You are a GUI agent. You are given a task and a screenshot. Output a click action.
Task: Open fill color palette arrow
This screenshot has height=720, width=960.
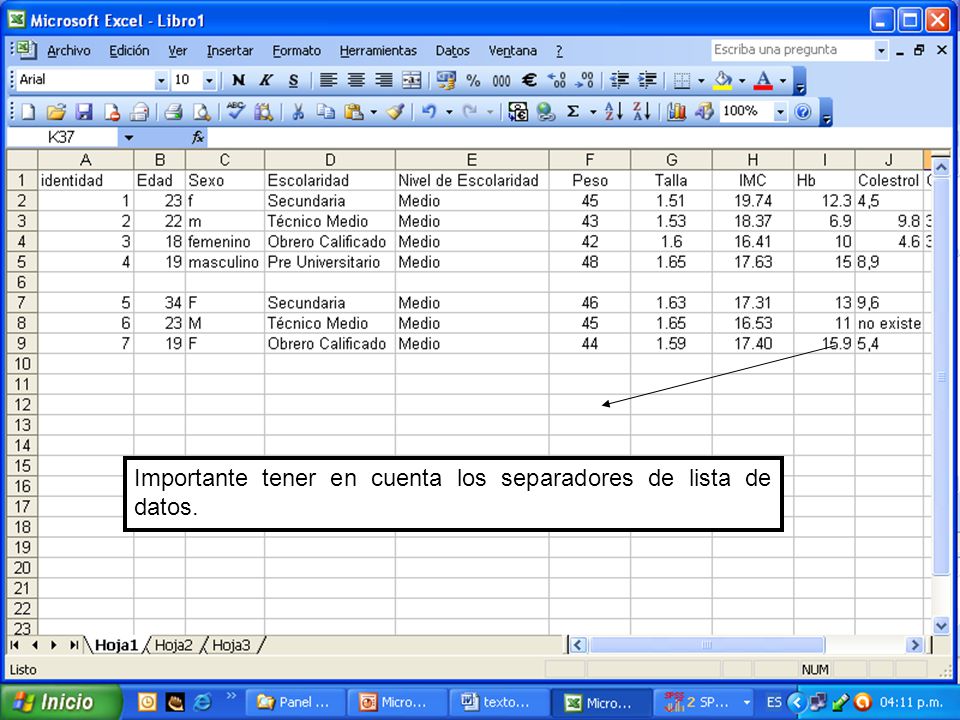click(x=742, y=80)
